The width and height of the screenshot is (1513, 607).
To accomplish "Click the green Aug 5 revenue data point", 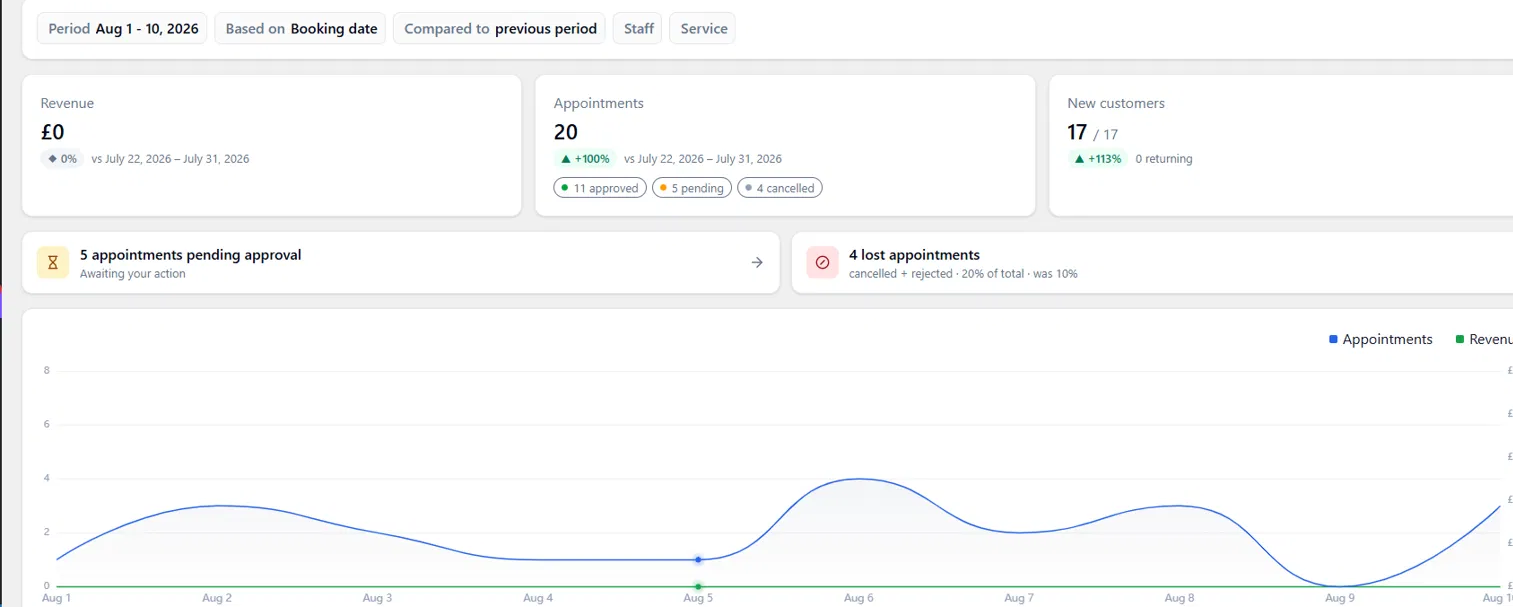I will click(x=698, y=586).
